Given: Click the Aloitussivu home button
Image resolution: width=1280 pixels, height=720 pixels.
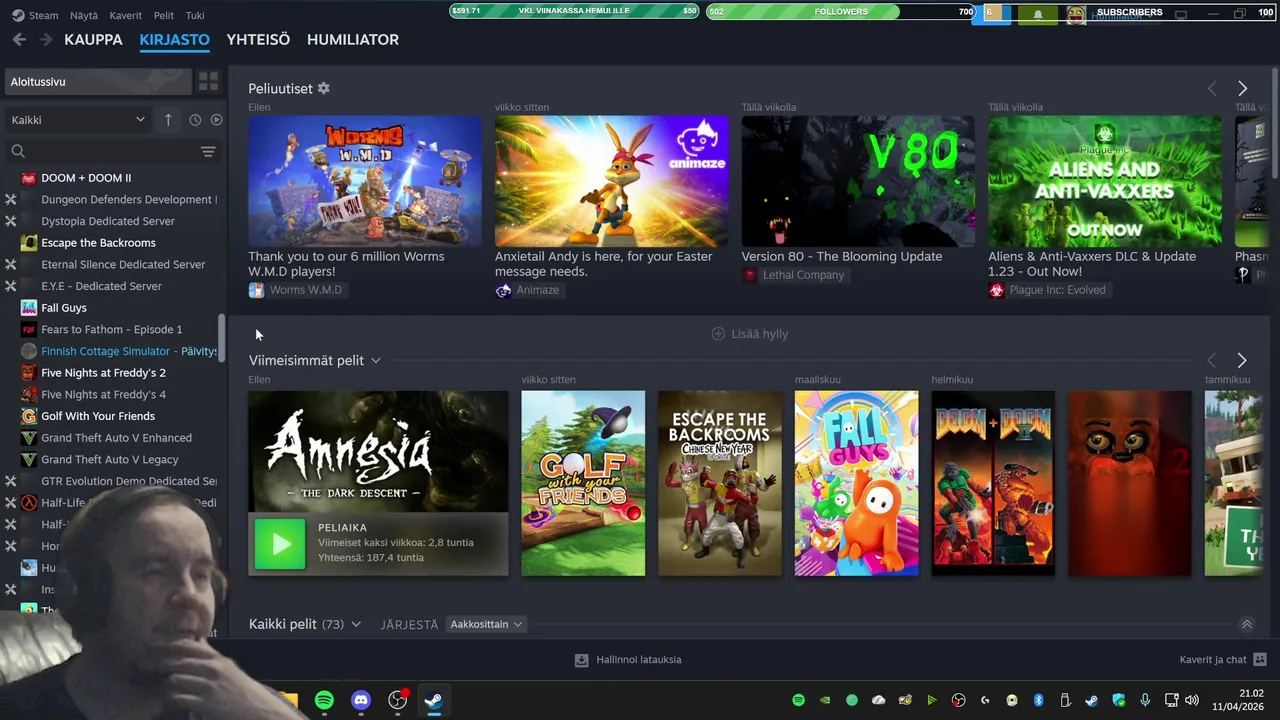Looking at the screenshot, I should (x=98, y=81).
